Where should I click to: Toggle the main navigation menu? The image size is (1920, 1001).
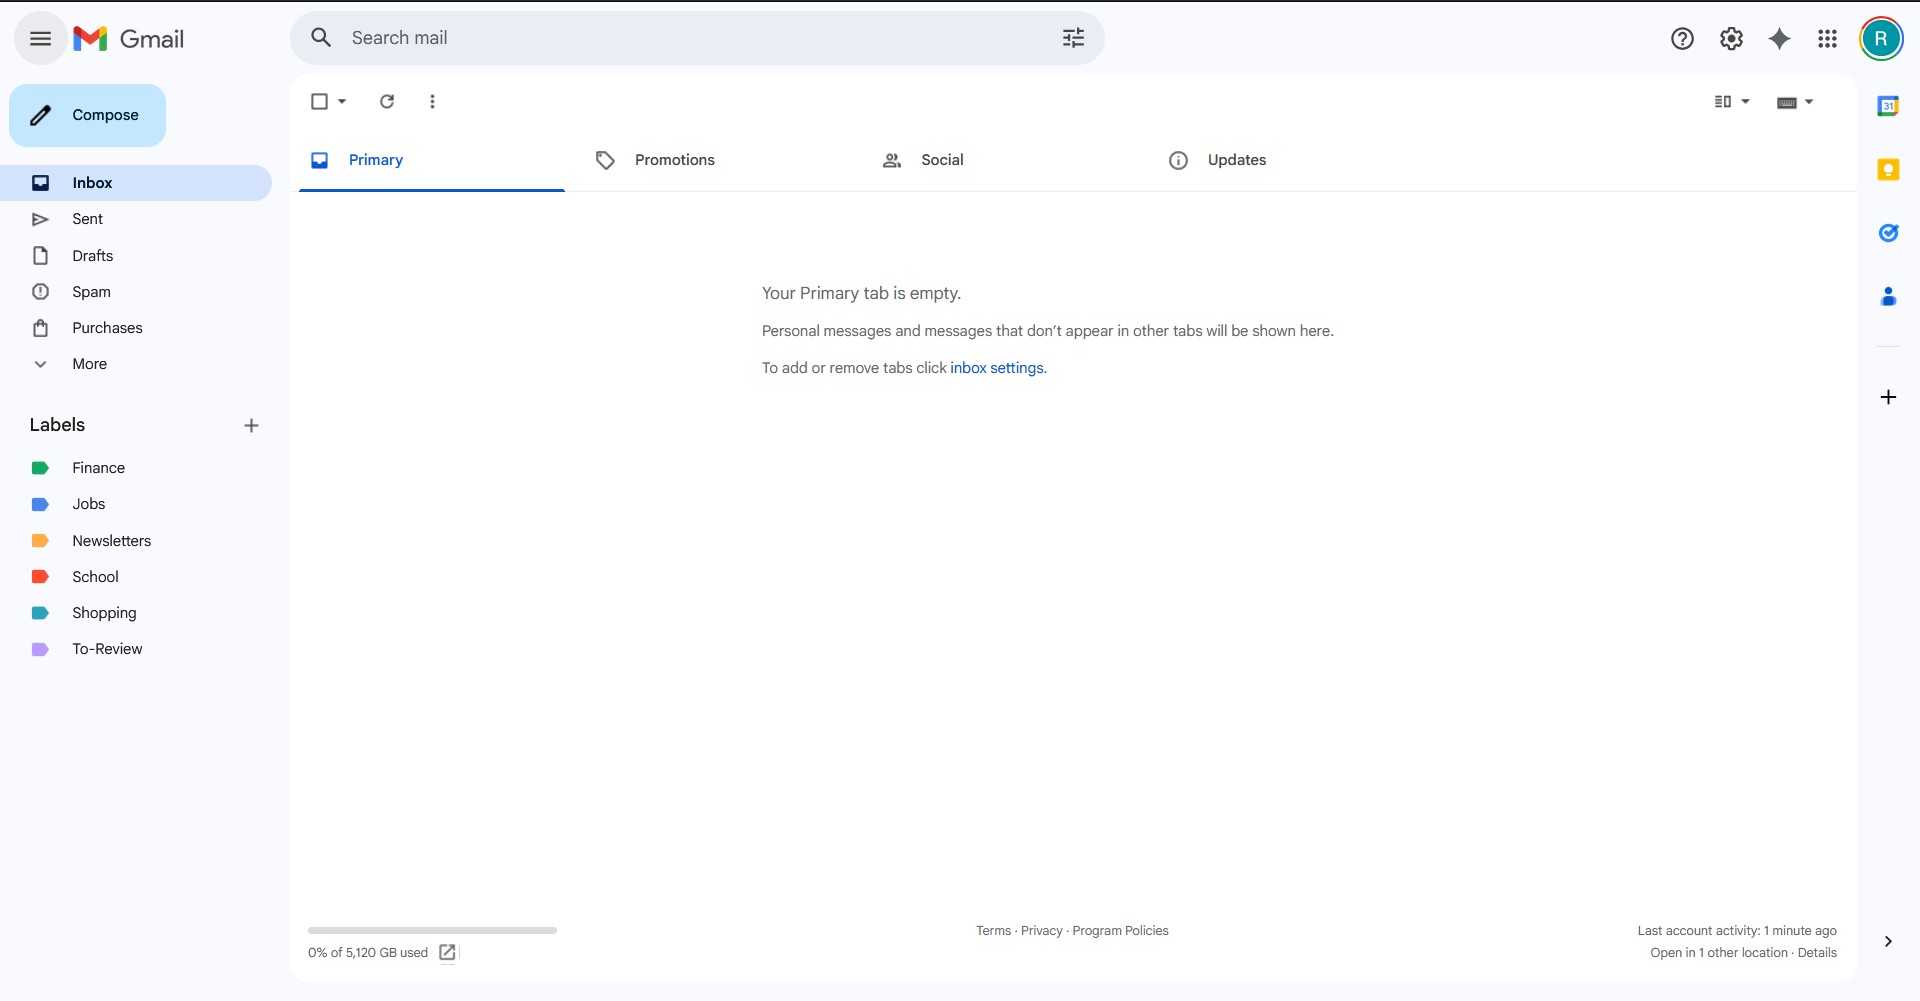[x=40, y=38]
